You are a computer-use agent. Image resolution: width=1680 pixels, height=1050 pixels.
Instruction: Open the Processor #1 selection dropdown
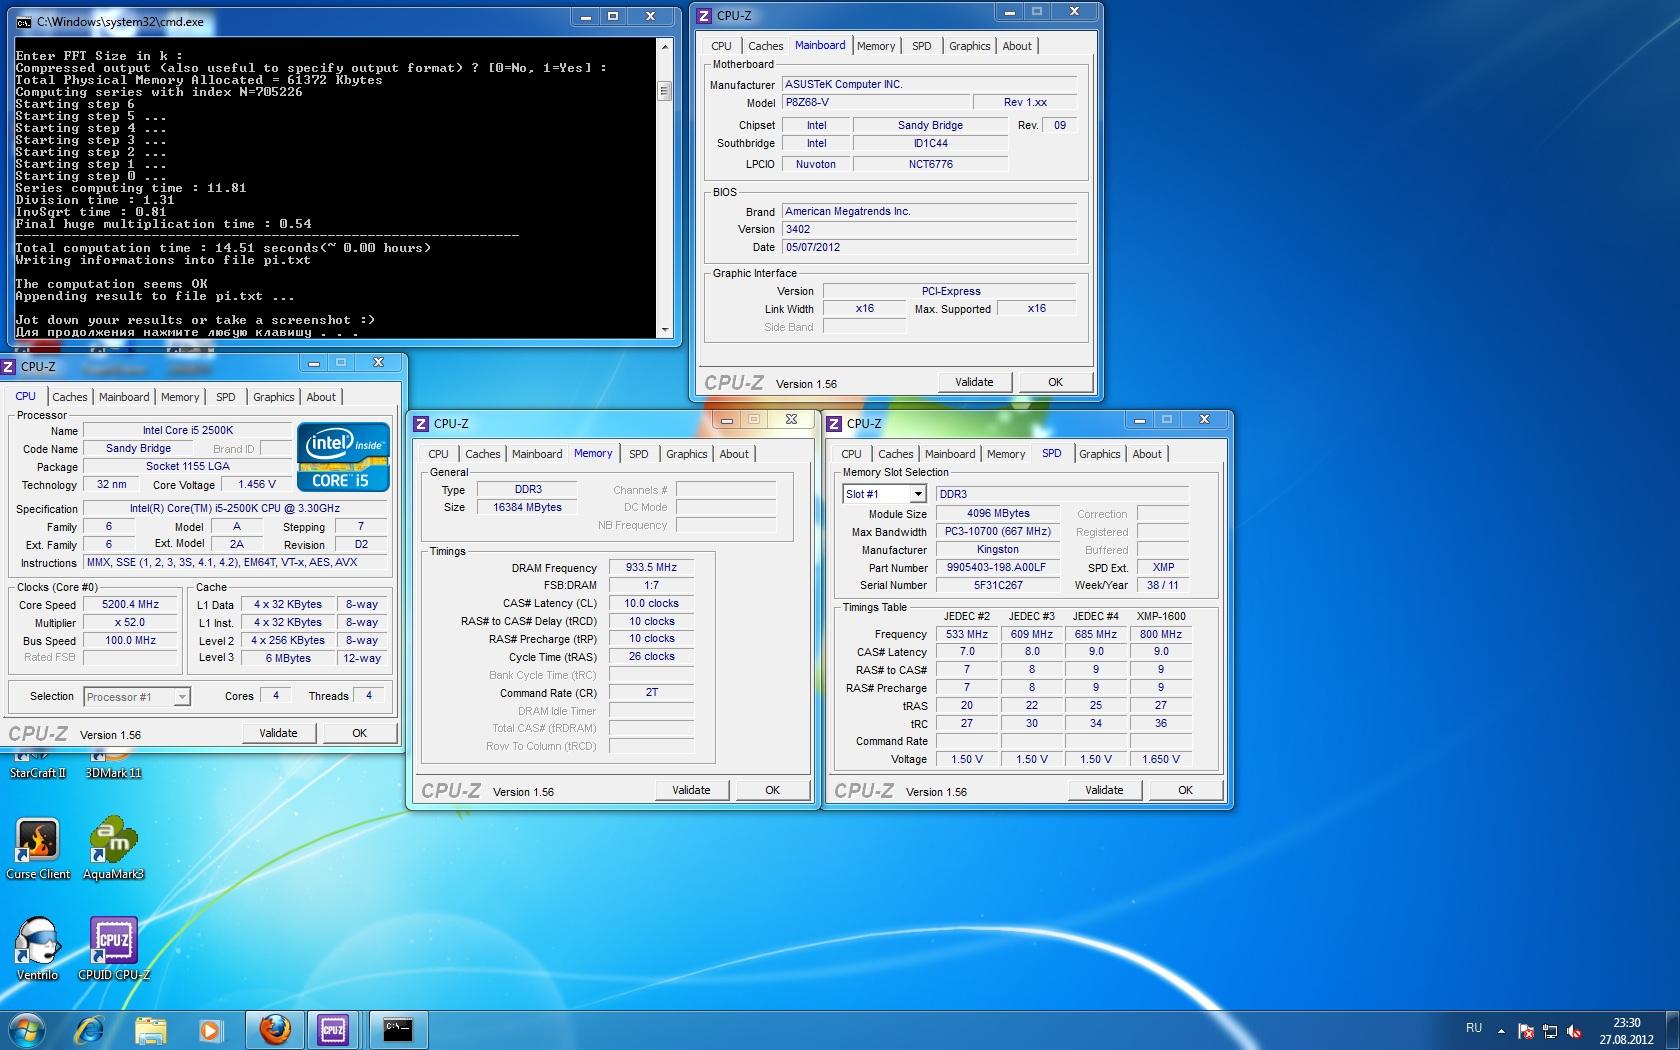coord(137,697)
